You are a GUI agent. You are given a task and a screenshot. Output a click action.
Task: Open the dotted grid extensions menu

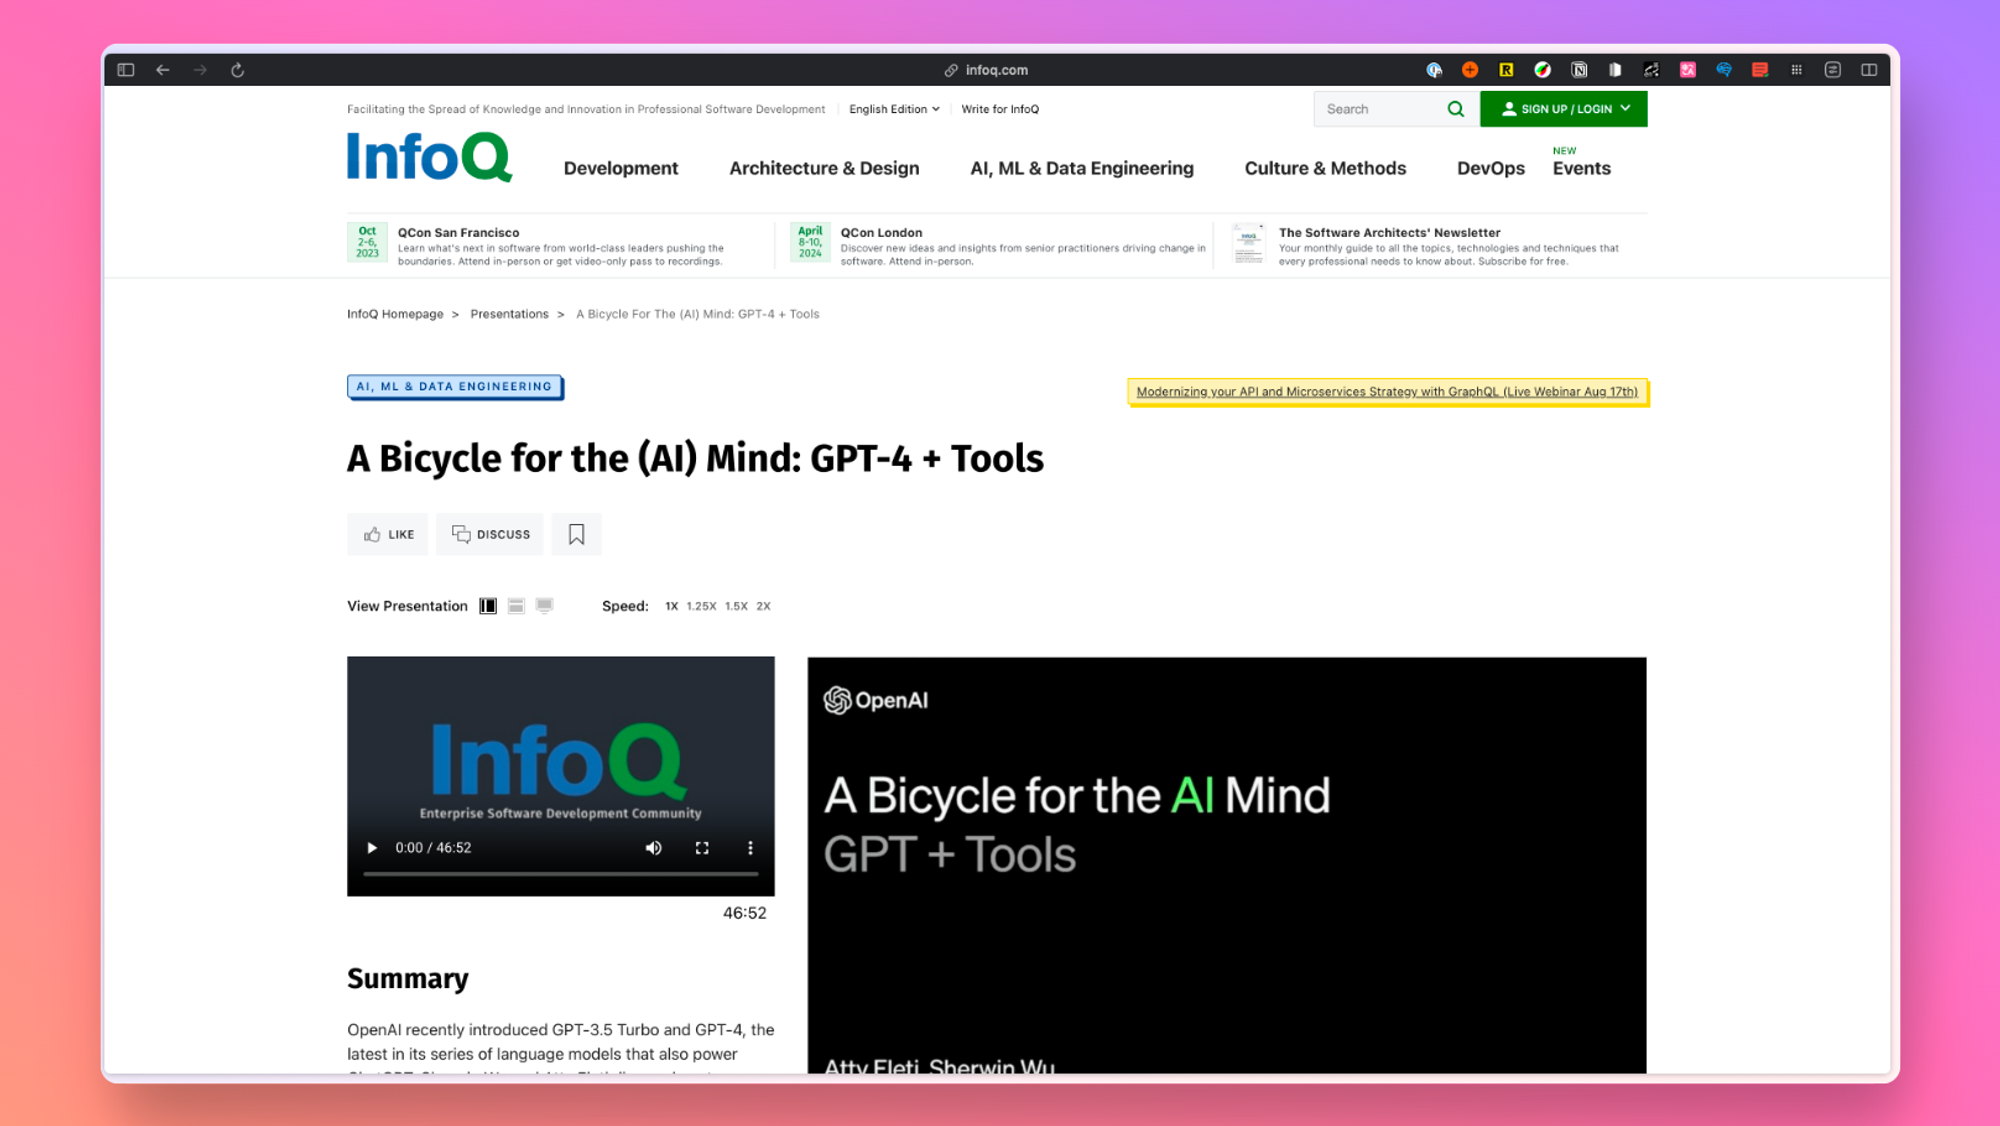click(1797, 70)
